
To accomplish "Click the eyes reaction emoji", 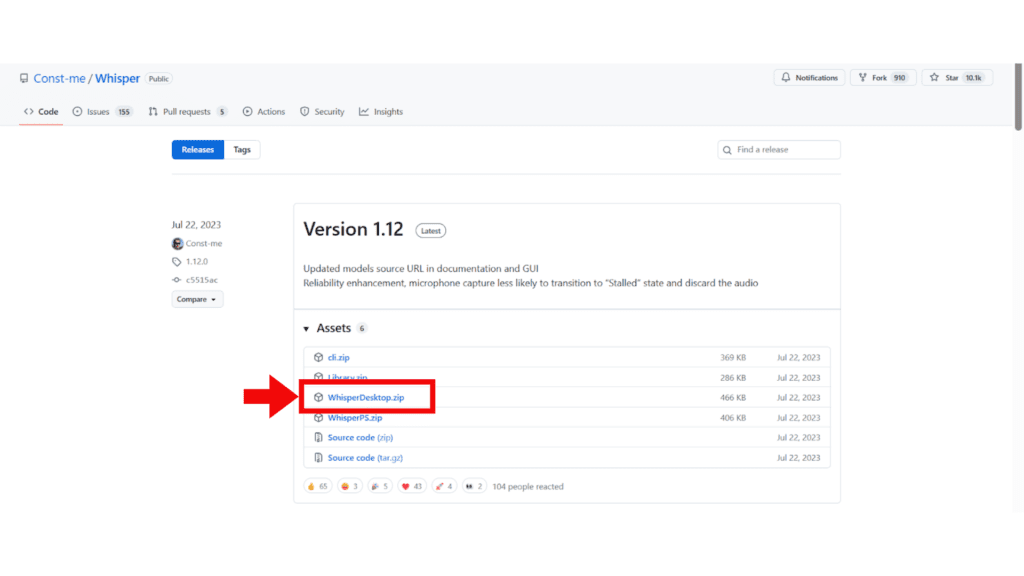I will (468, 486).
